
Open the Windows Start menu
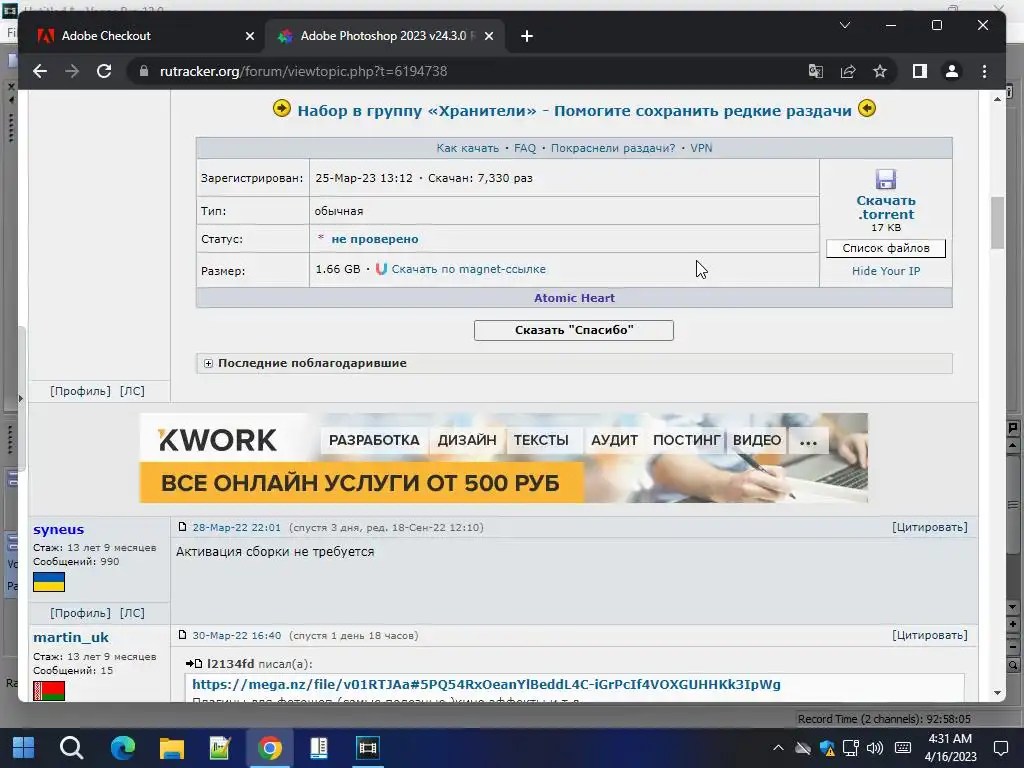(24, 748)
